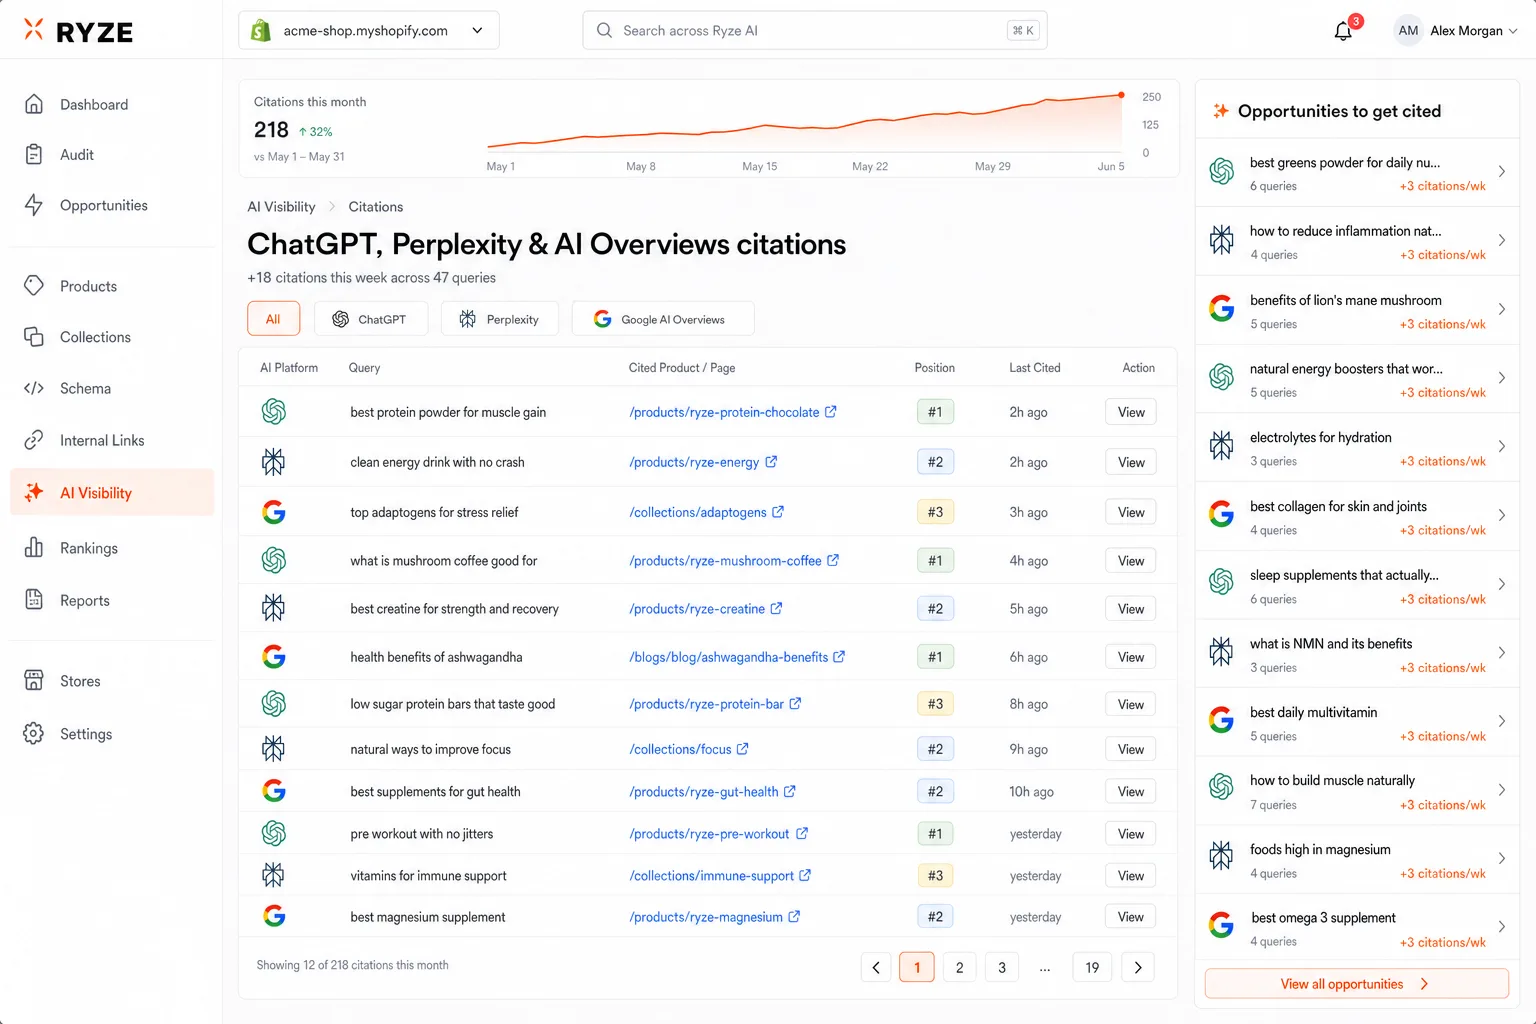Image resolution: width=1536 pixels, height=1024 pixels.
Task: Click the Last Cited column header
Action: (x=1034, y=368)
